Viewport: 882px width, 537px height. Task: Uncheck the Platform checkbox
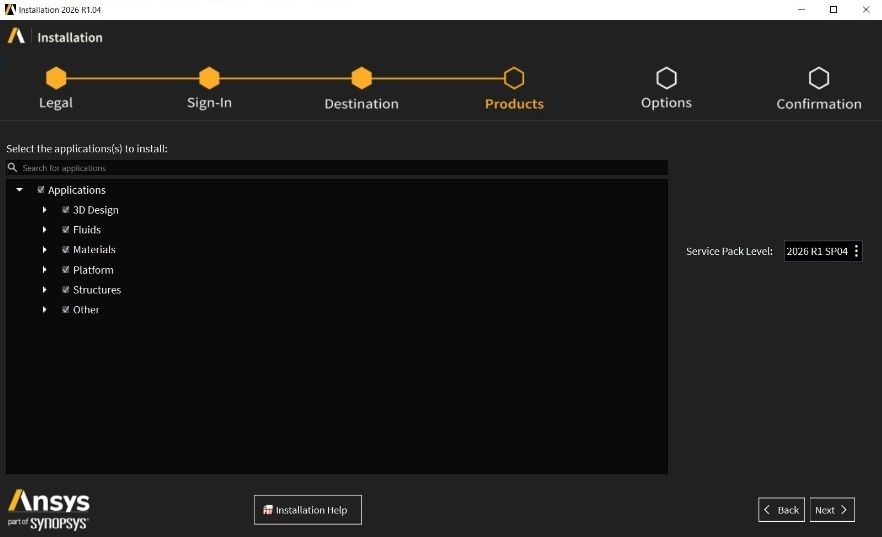(x=65, y=270)
